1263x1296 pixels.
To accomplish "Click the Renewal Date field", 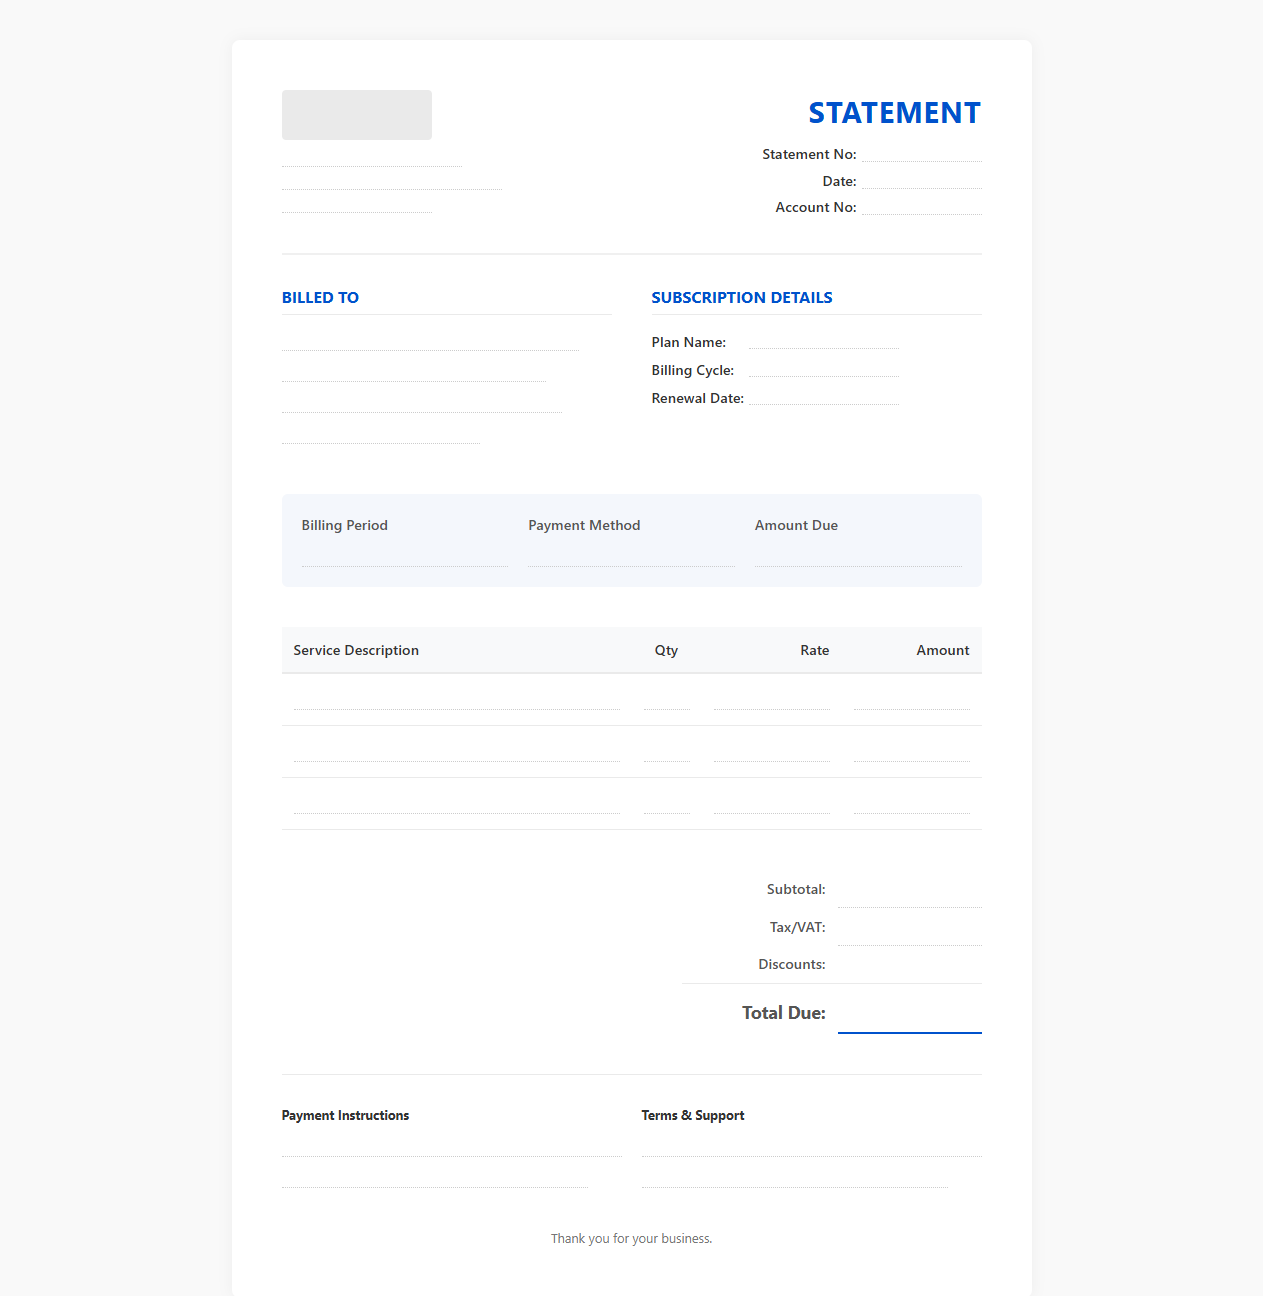I will coord(824,396).
